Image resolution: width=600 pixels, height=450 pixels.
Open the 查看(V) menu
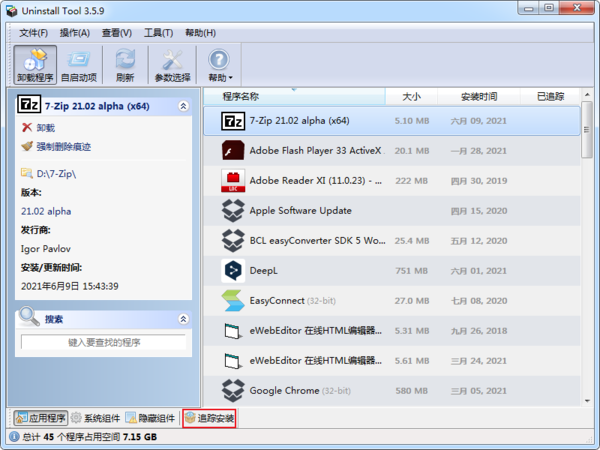[117, 33]
